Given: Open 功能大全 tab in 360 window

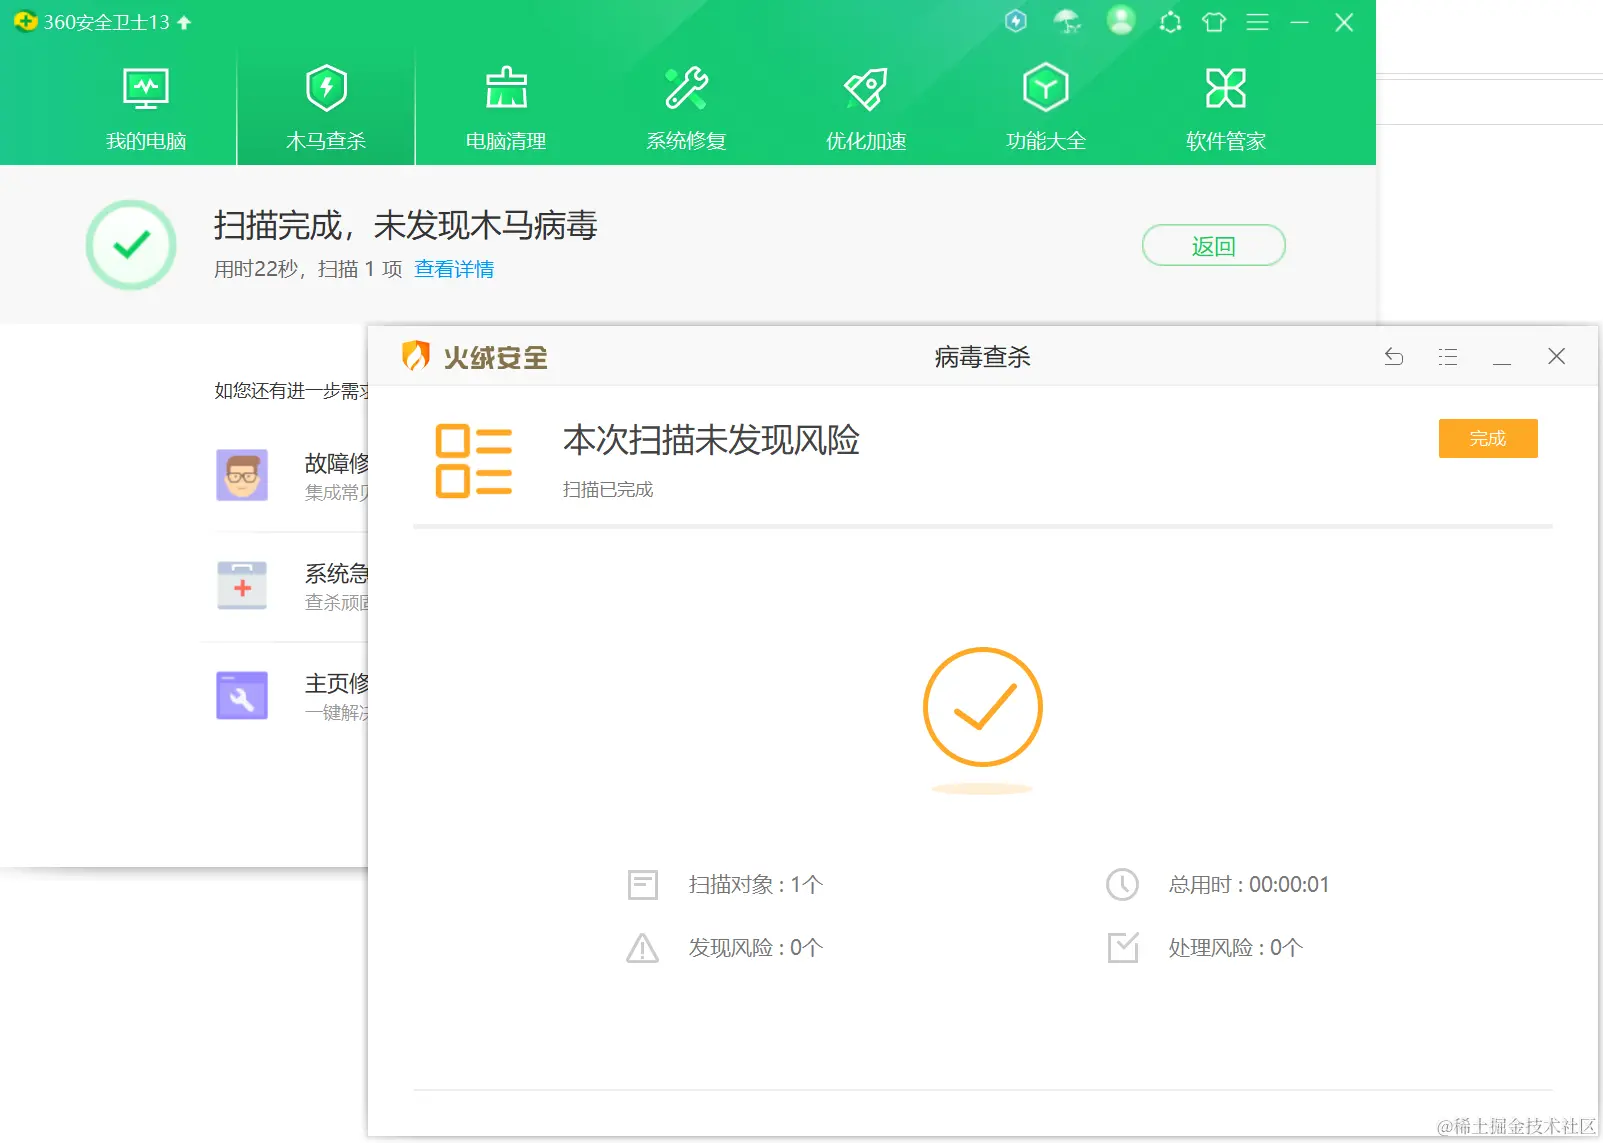Looking at the screenshot, I should click(1046, 109).
